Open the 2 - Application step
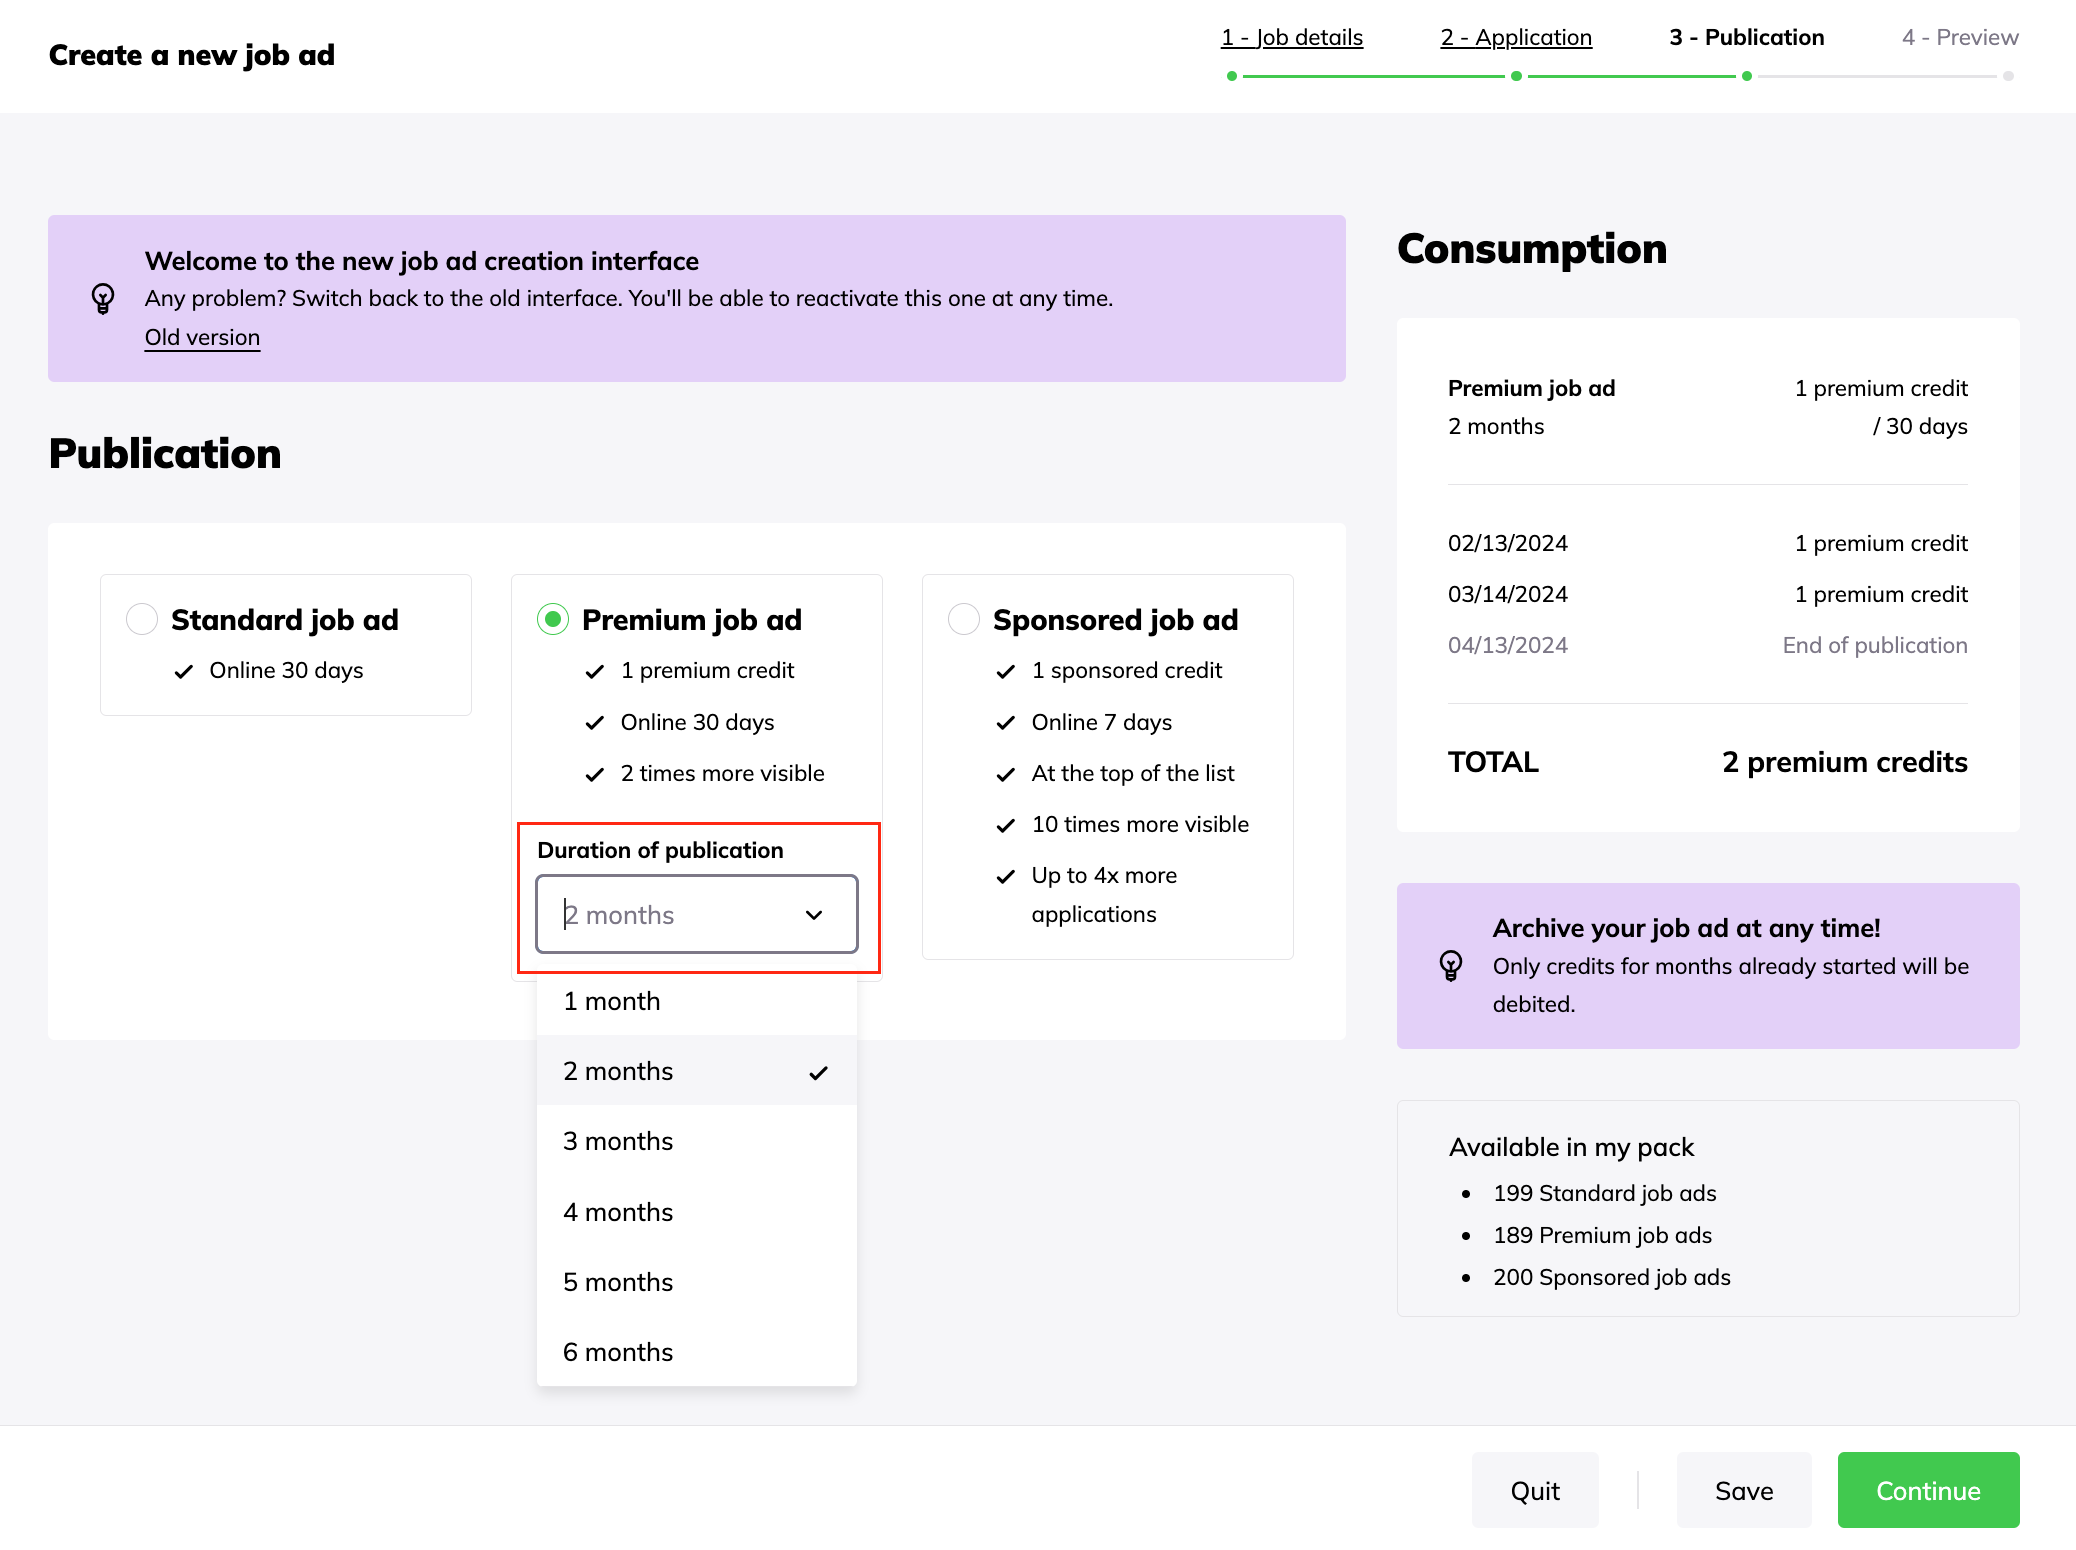Viewport: 2076px width, 1550px height. point(1515,37)
